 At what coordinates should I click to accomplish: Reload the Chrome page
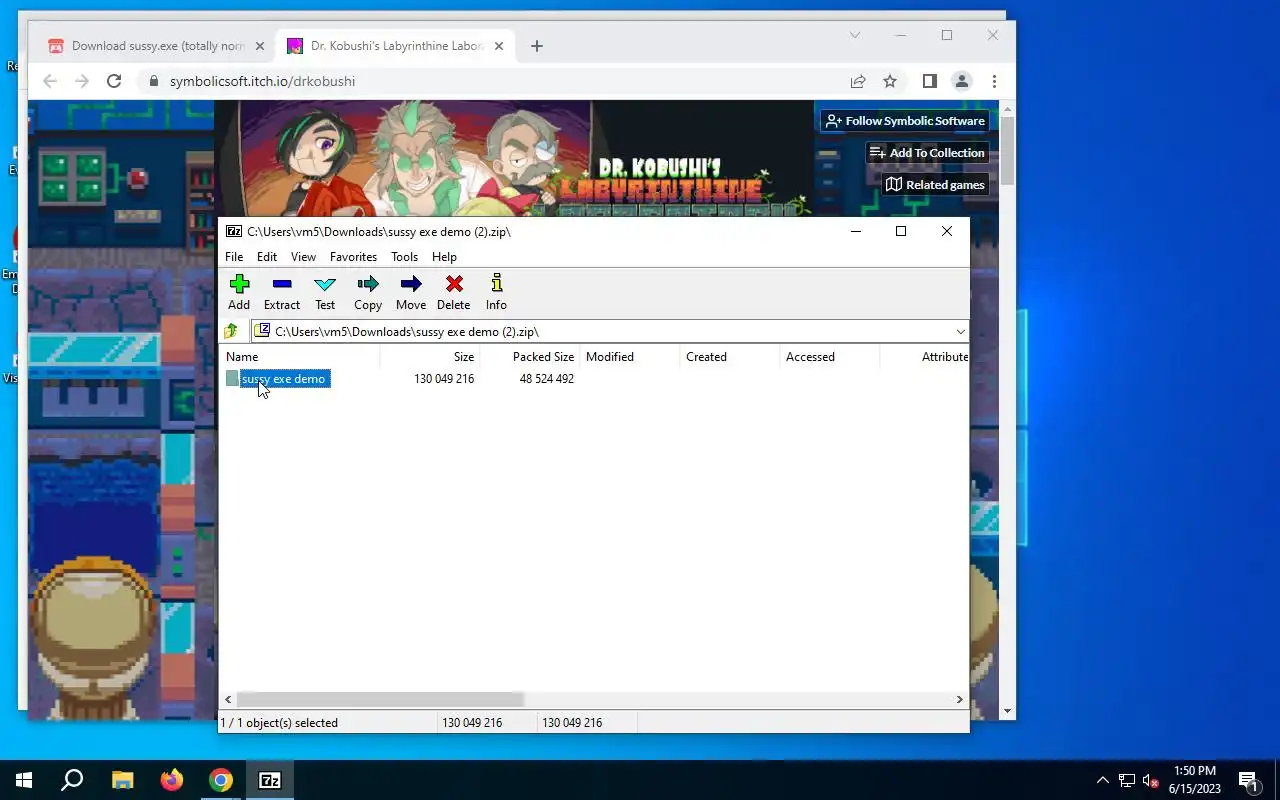pyautogui.click(x=114, y=81)
